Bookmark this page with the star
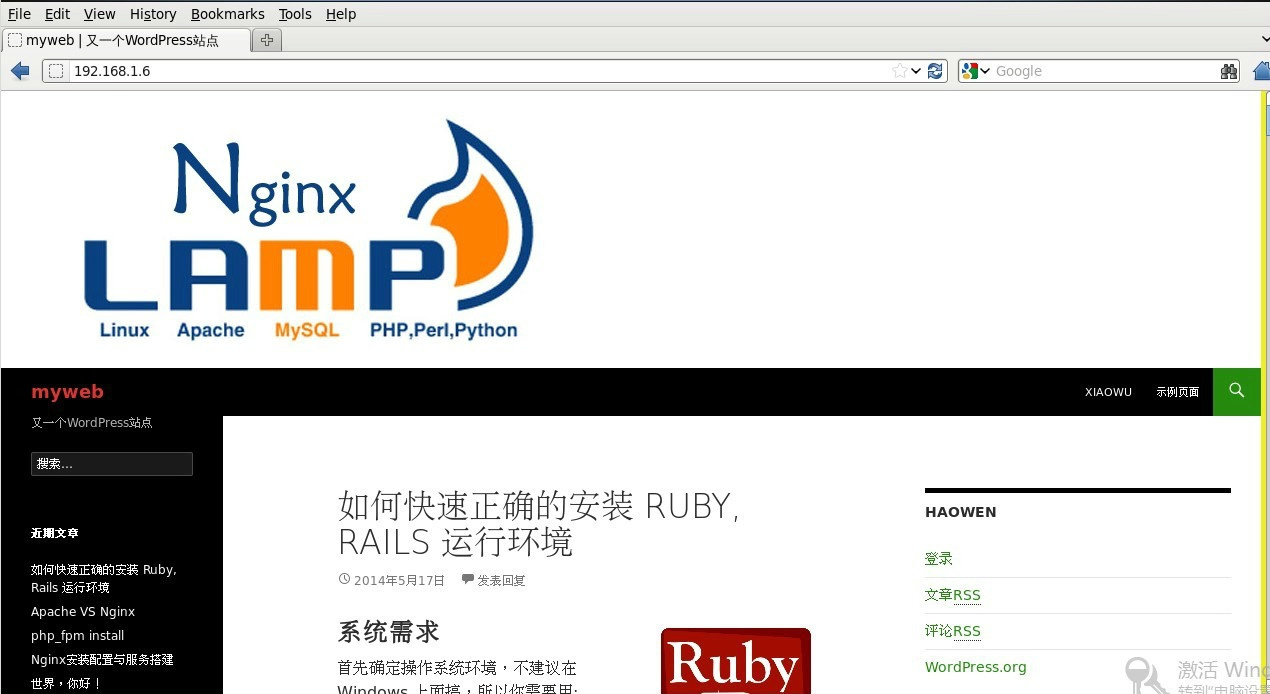Screen dimensions: 1270x694 pyautogui.click(x=899, y=71)
